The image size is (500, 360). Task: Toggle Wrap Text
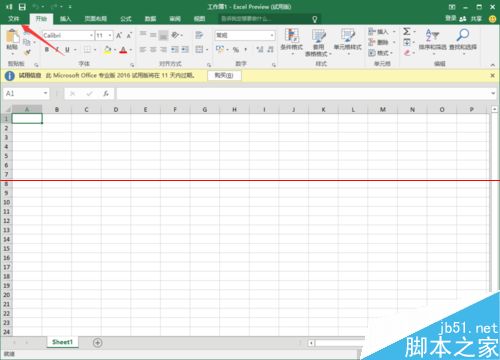[199, 35]
